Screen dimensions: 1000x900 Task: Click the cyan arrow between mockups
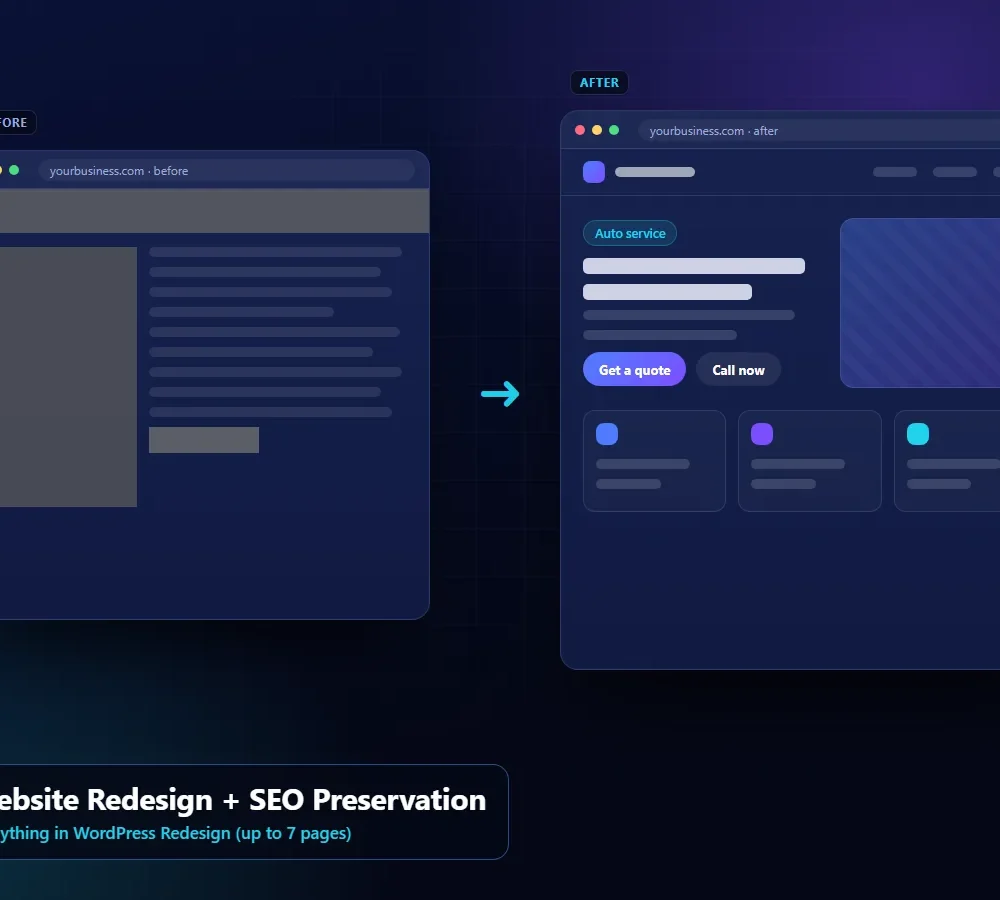(500, 394)
